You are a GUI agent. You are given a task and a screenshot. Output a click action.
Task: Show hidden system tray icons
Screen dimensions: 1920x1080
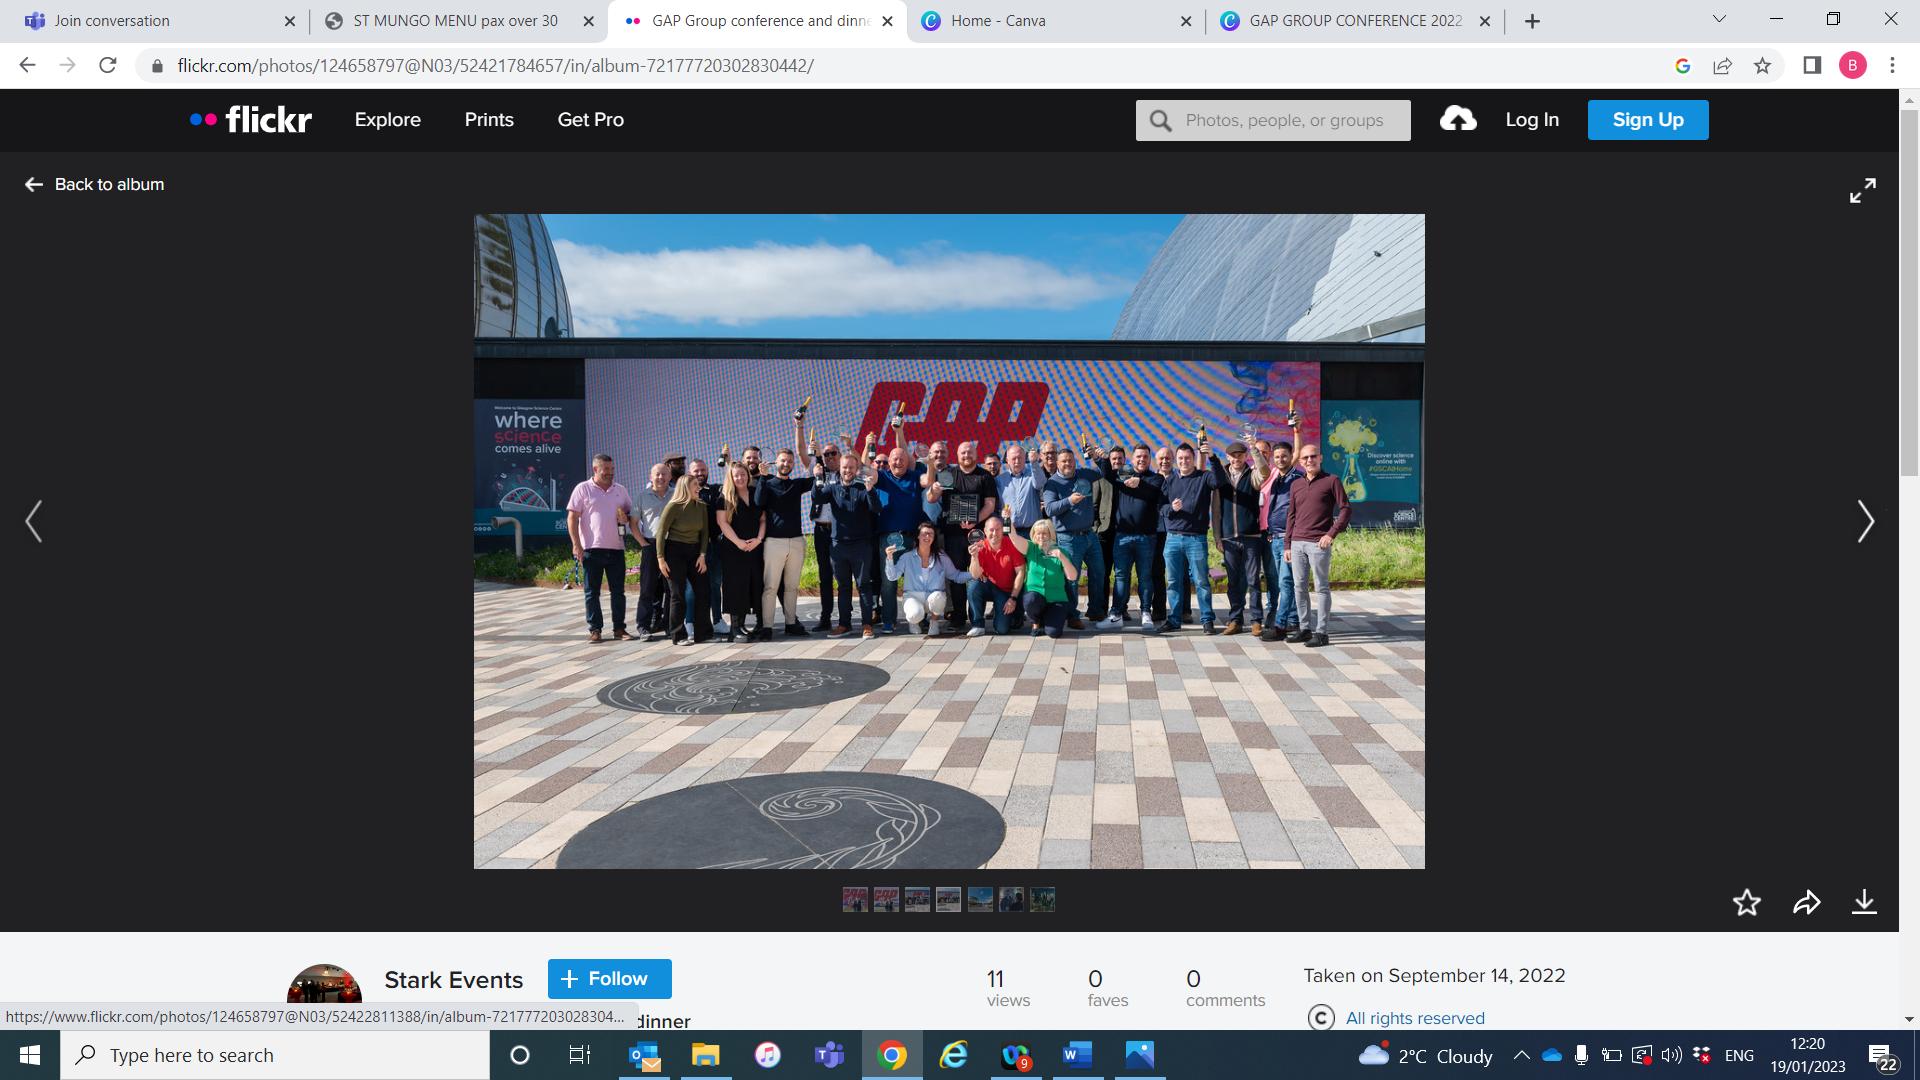(x=1521, y=1055)
